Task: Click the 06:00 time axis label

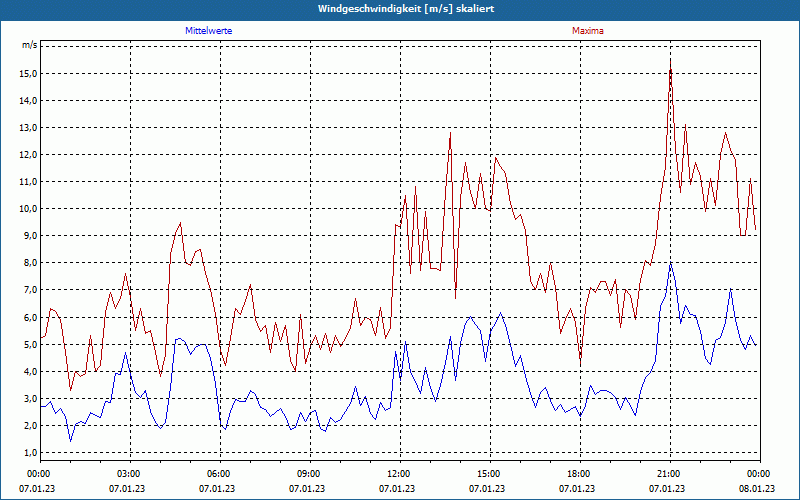Action: click(x=217, y=474)
